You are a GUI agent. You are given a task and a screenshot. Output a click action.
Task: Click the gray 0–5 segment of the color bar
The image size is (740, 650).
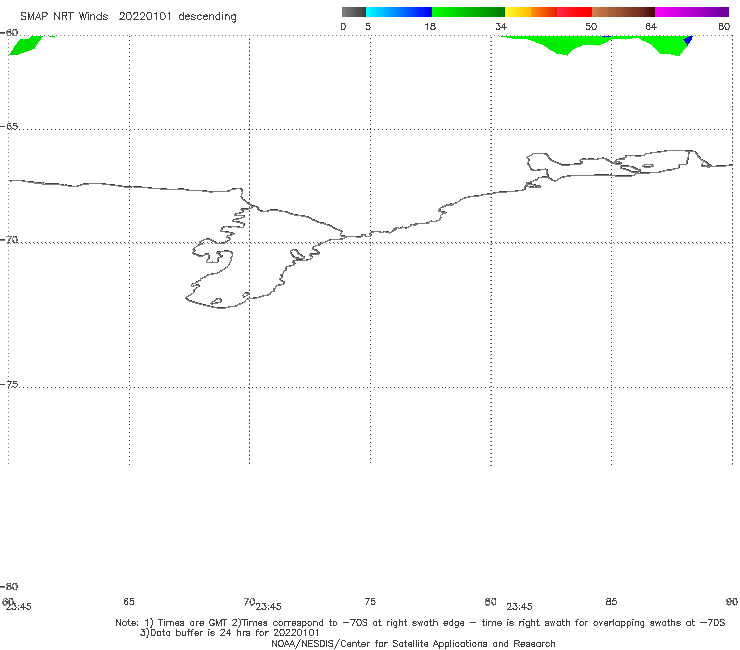[354, 12]
